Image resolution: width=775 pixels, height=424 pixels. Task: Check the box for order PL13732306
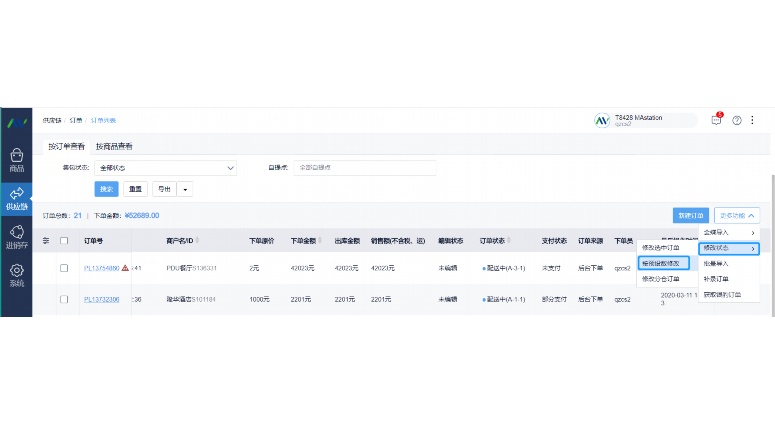coord(64,299)
